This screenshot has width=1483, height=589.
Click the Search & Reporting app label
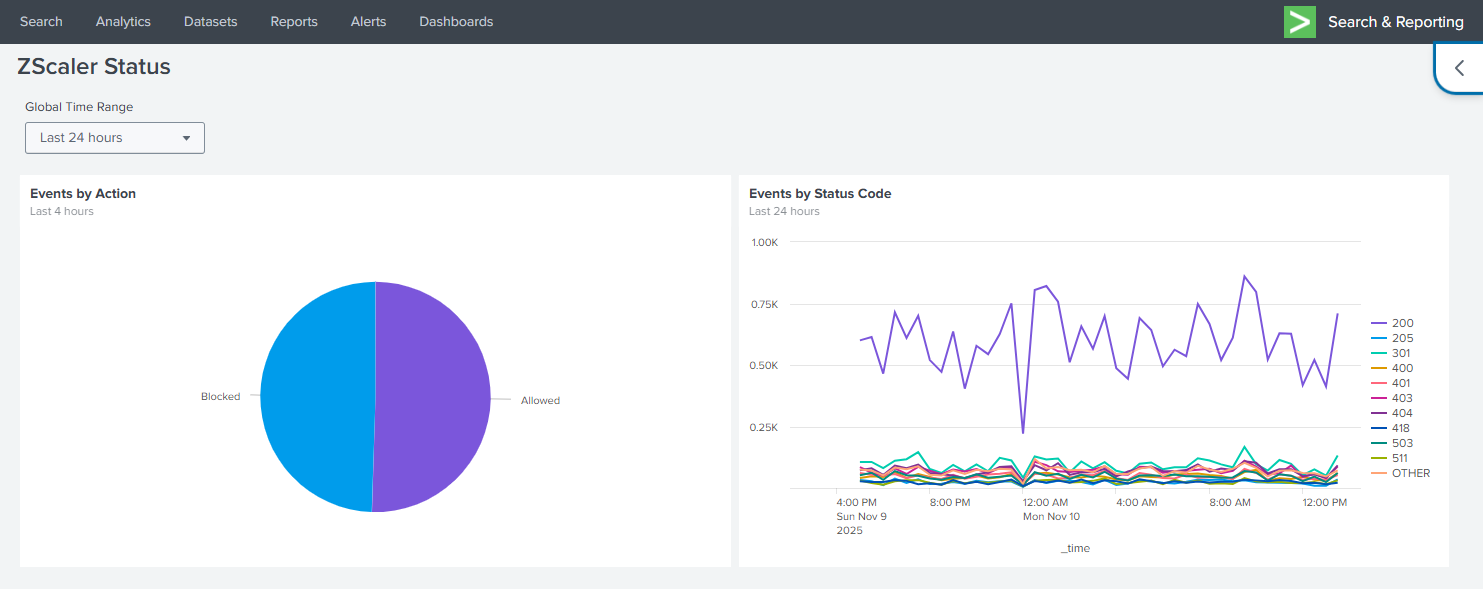1395,22
